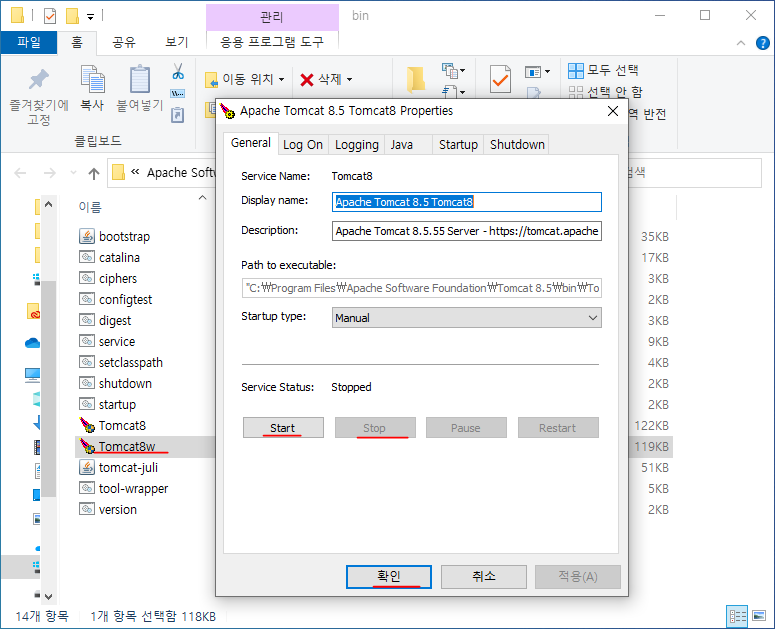Viewport: 775px width, 629px height.
Task: Expand the recent locations chevron
Action: point(73,173)
